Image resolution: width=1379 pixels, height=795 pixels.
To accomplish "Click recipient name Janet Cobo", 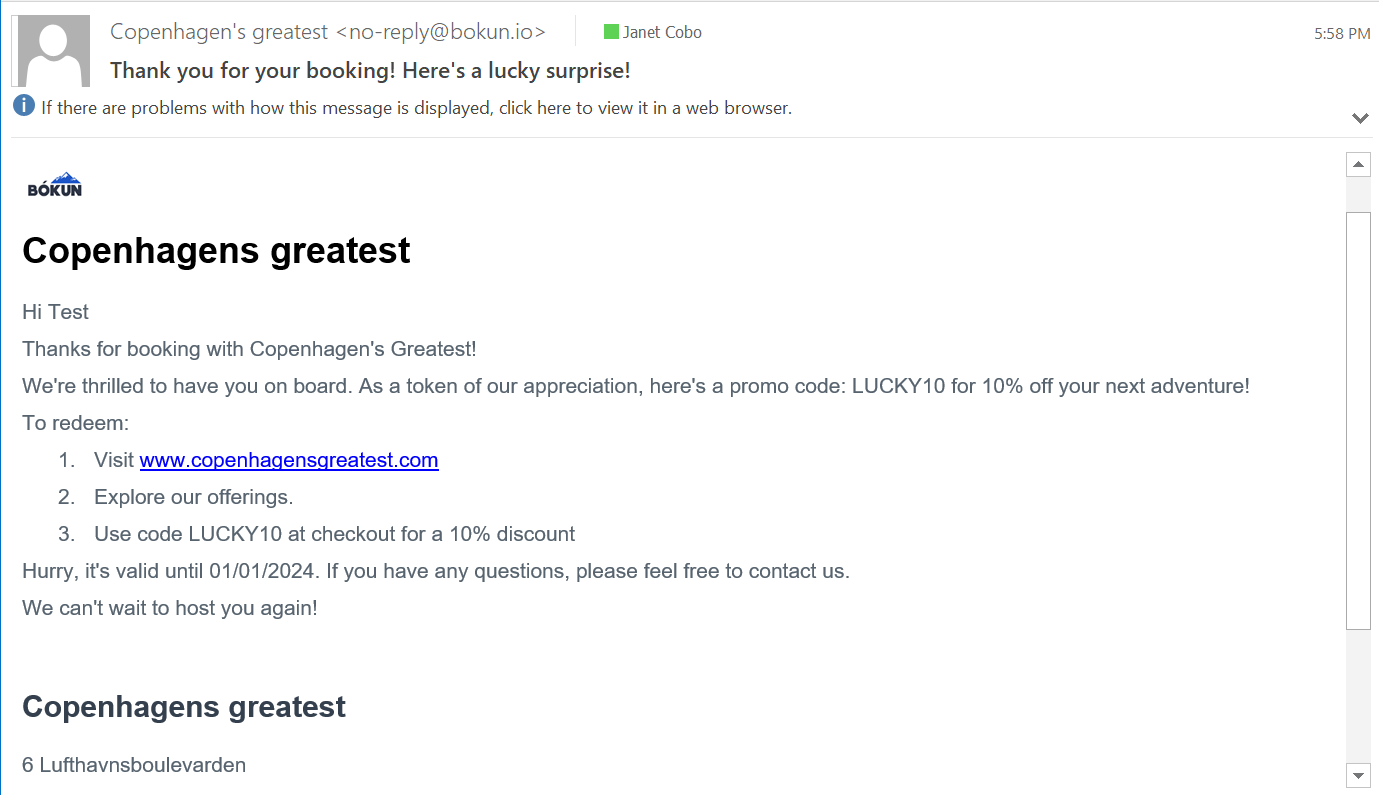I will point(661,31).
